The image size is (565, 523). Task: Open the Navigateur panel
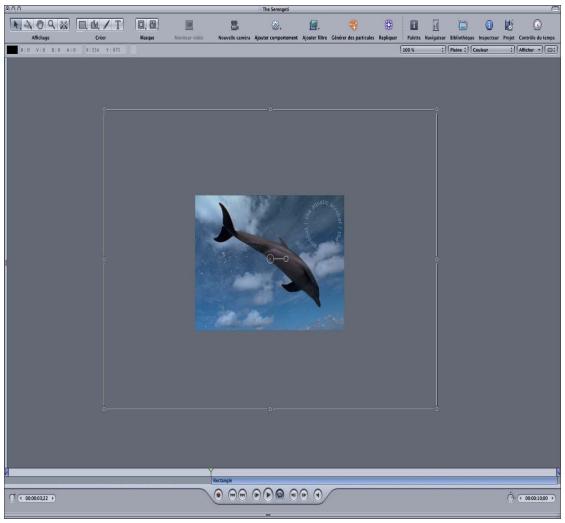click(x=436, y=25)
